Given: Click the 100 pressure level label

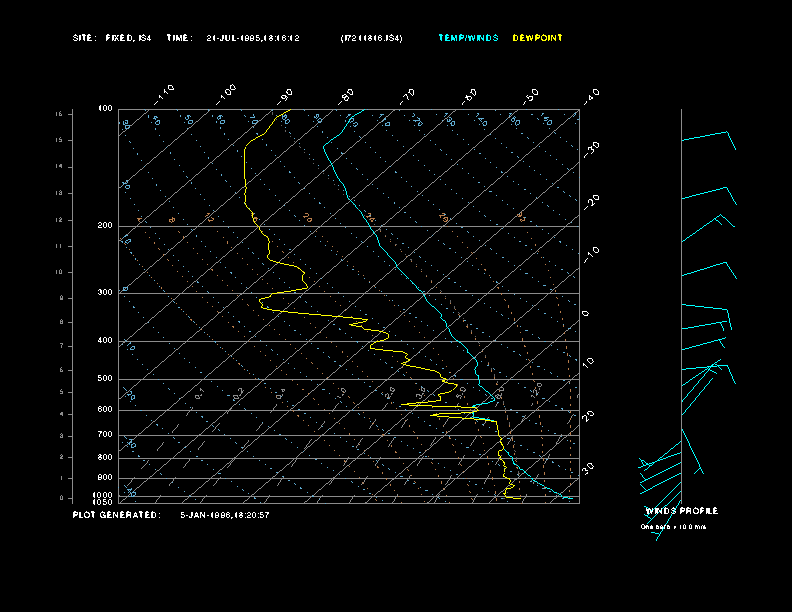Looking at the screenshot, I should click(105, 108).
